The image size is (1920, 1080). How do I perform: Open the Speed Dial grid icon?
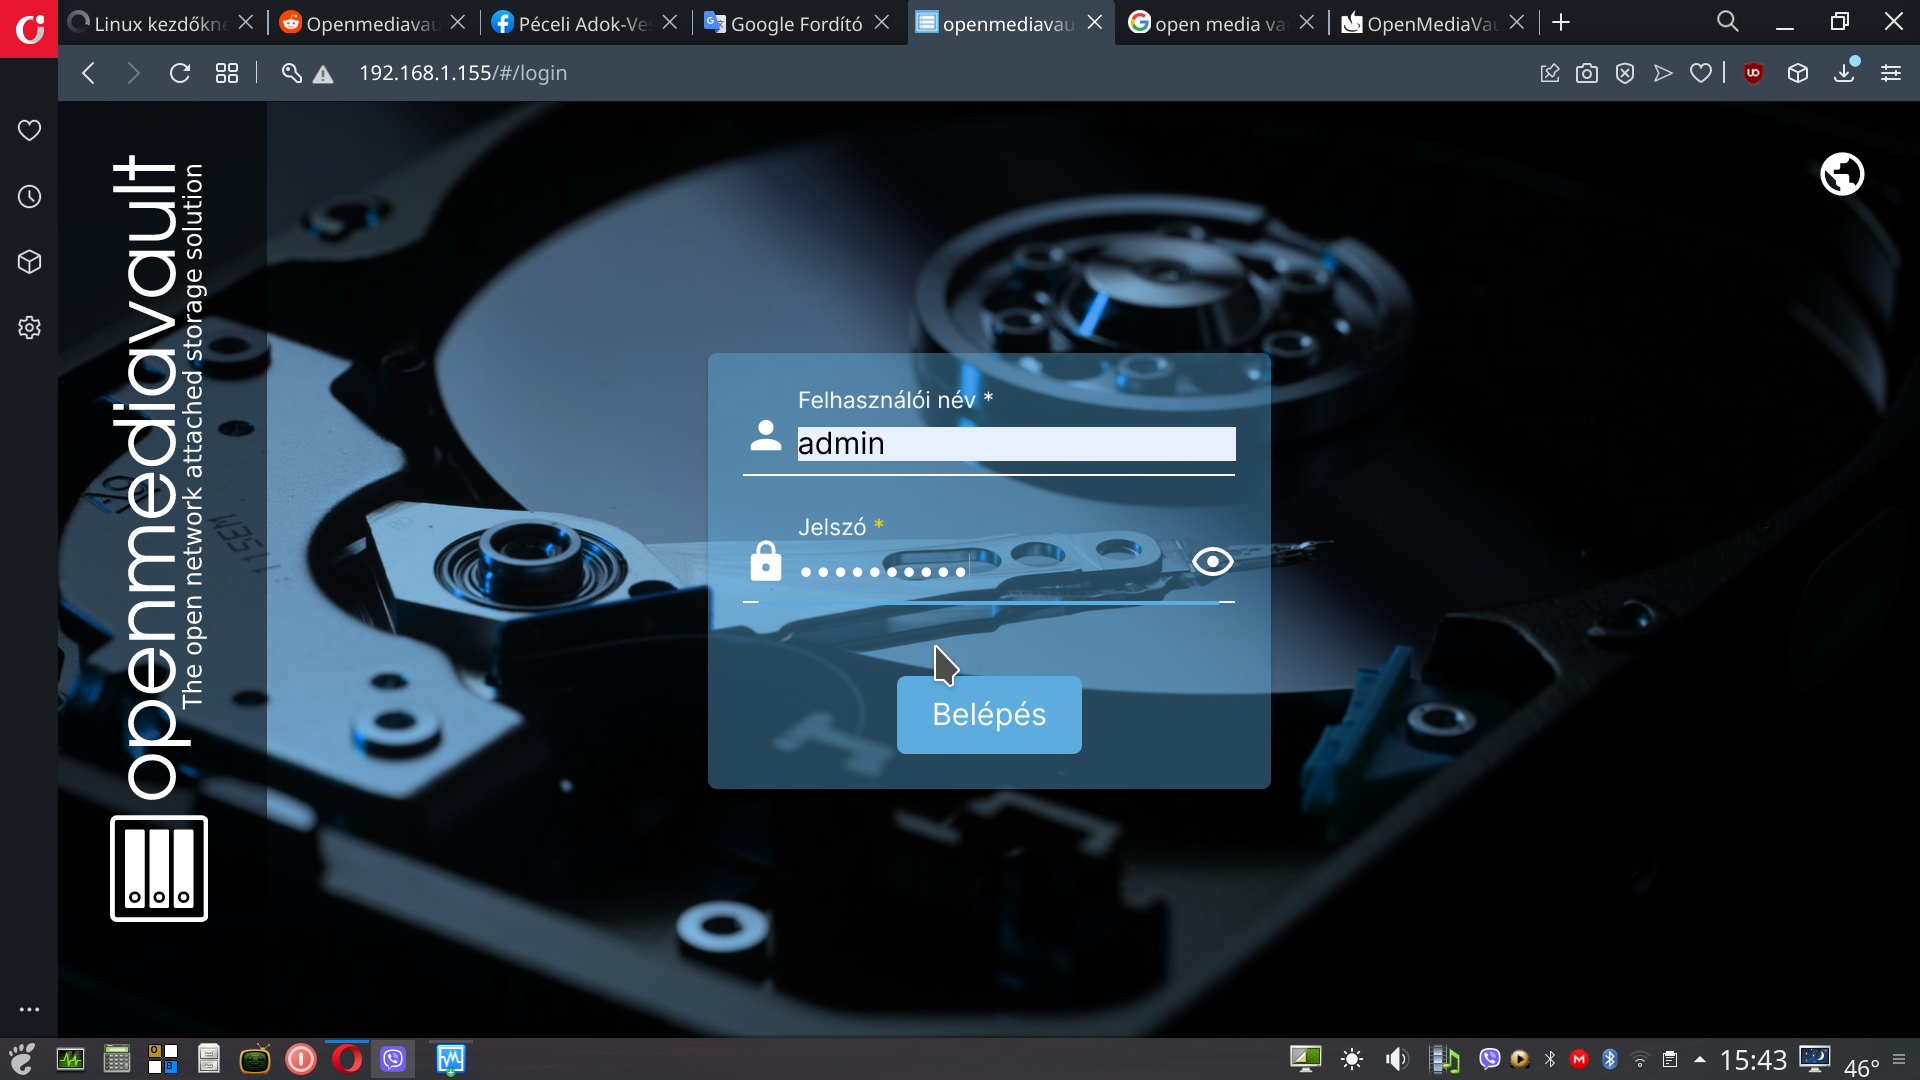coord(227,73)
